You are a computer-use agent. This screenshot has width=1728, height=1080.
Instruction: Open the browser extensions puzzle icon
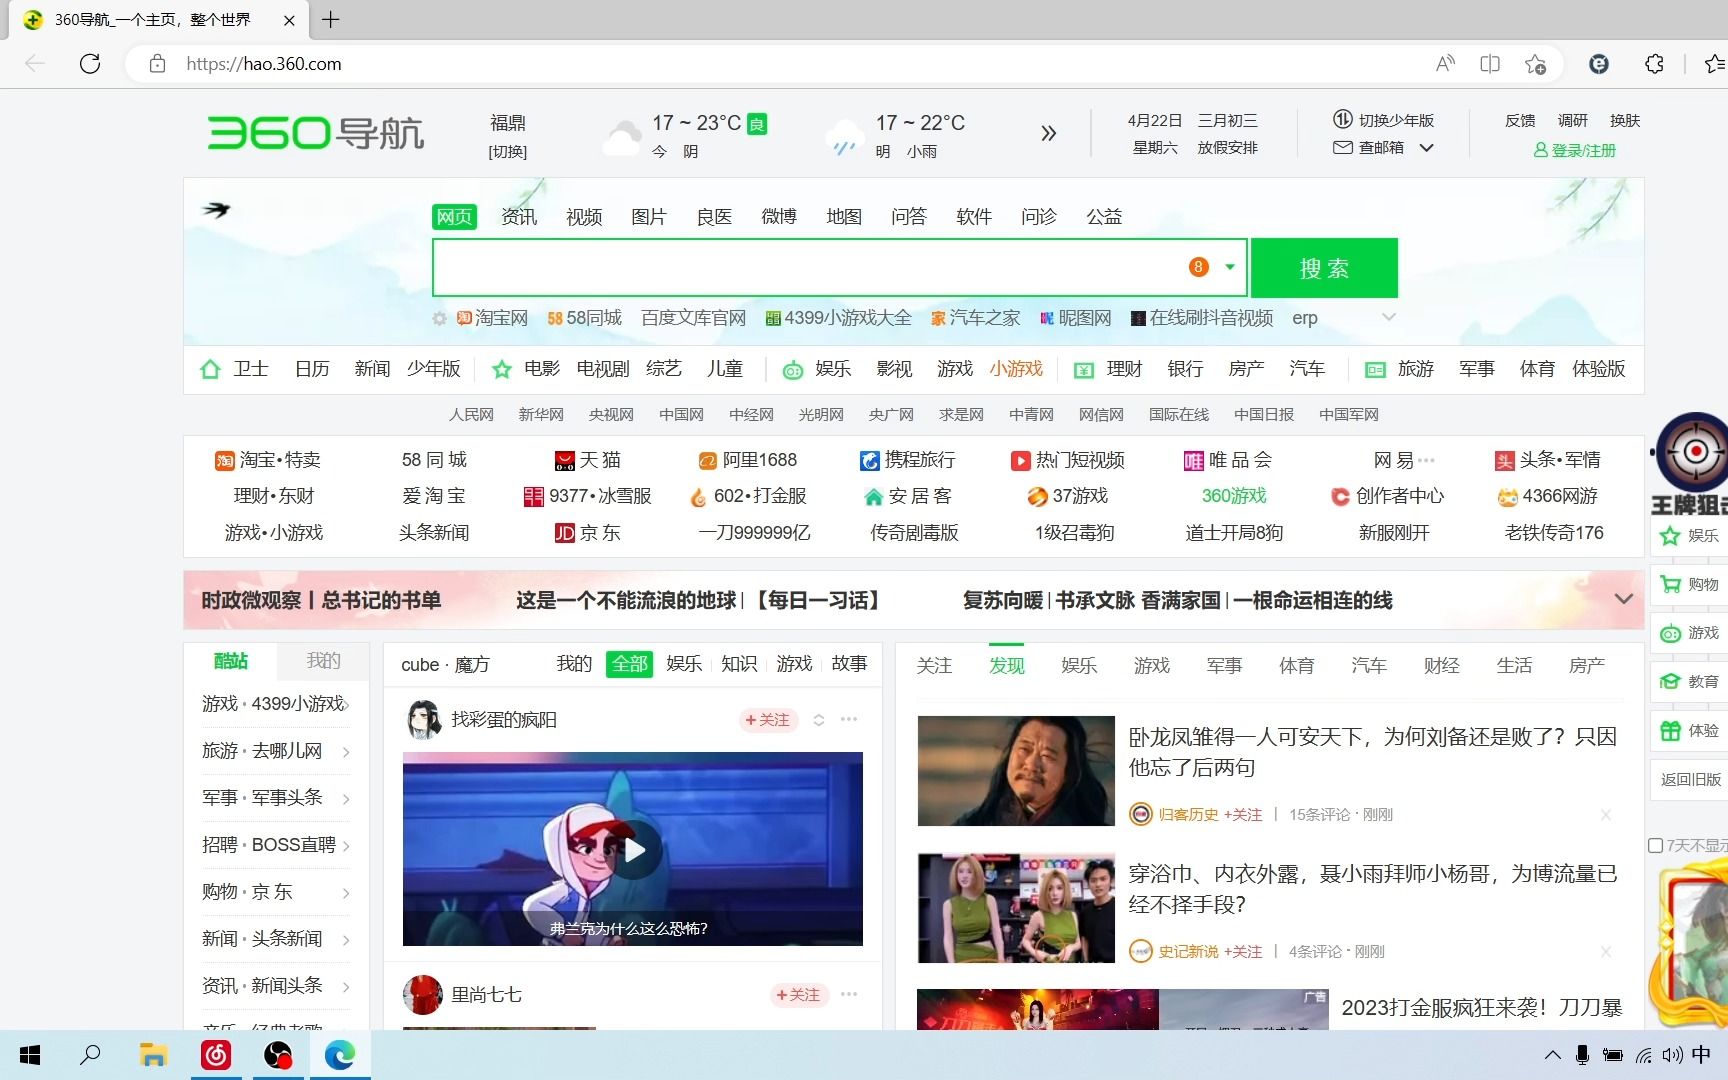(1654, 64)
